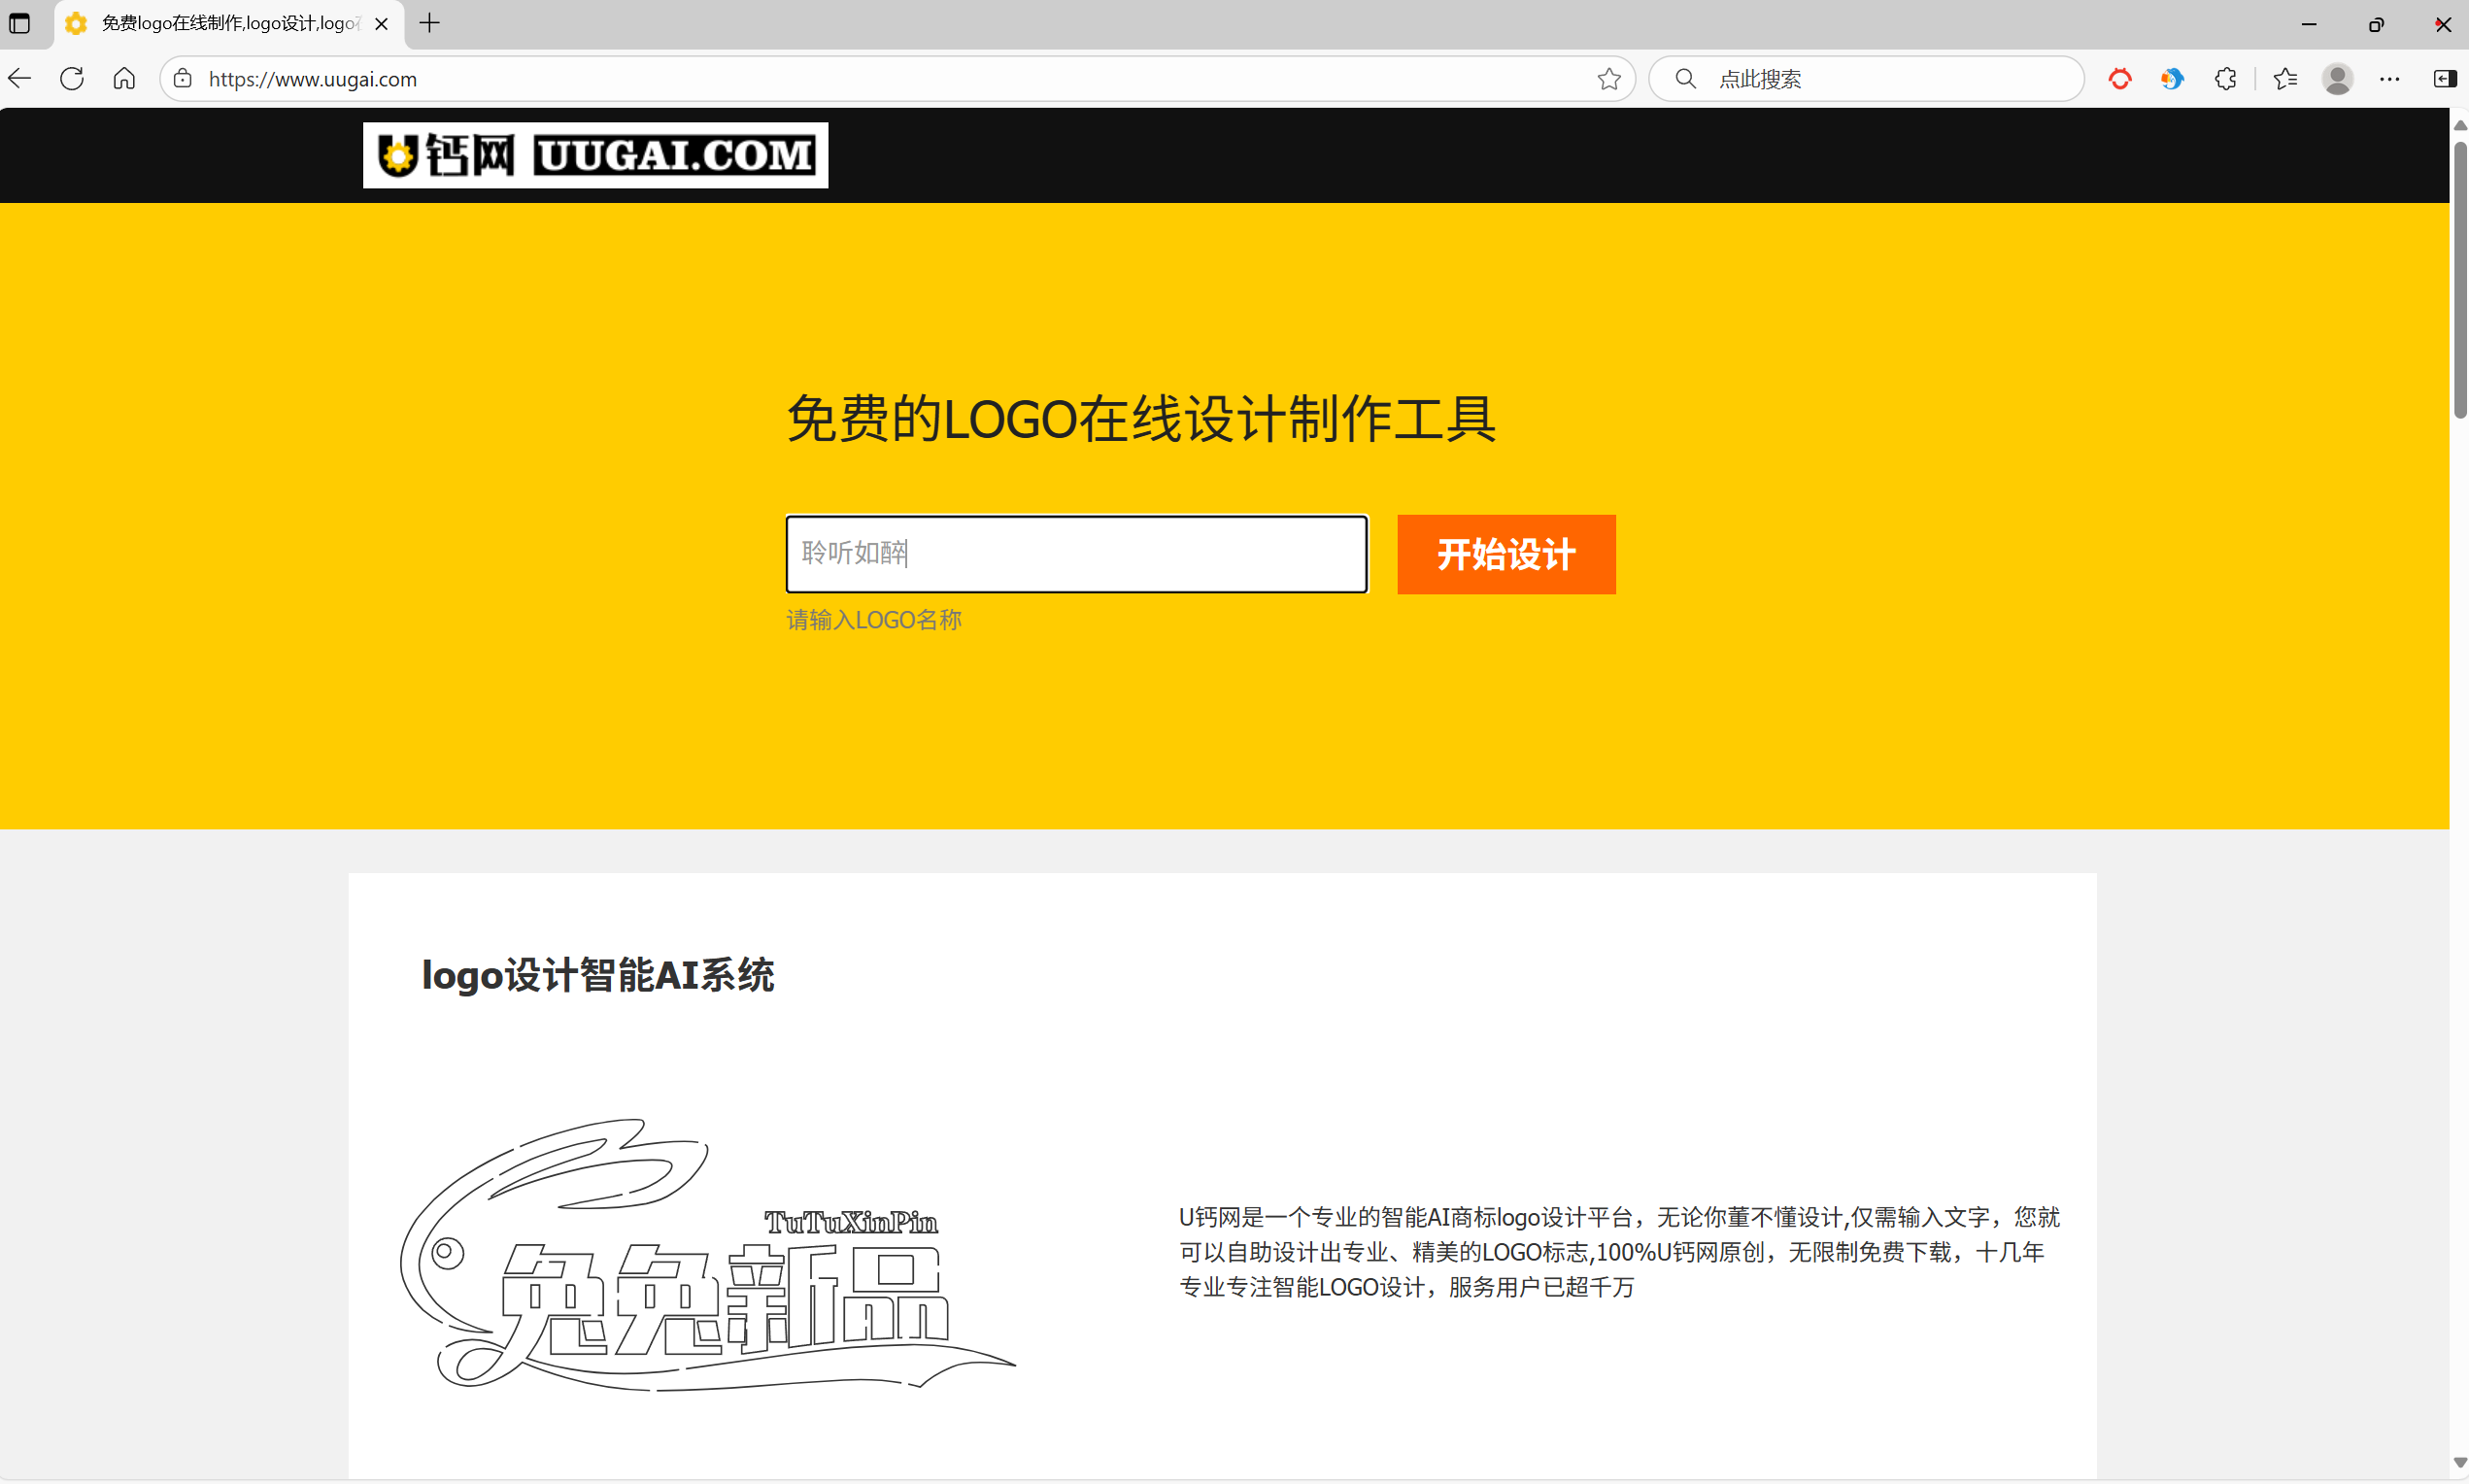Image resolution: width=2469 pixels, height=1484 pixels.
Task: Open the tab actions menu
Action: pyautogui.click(x=19, y=23)
